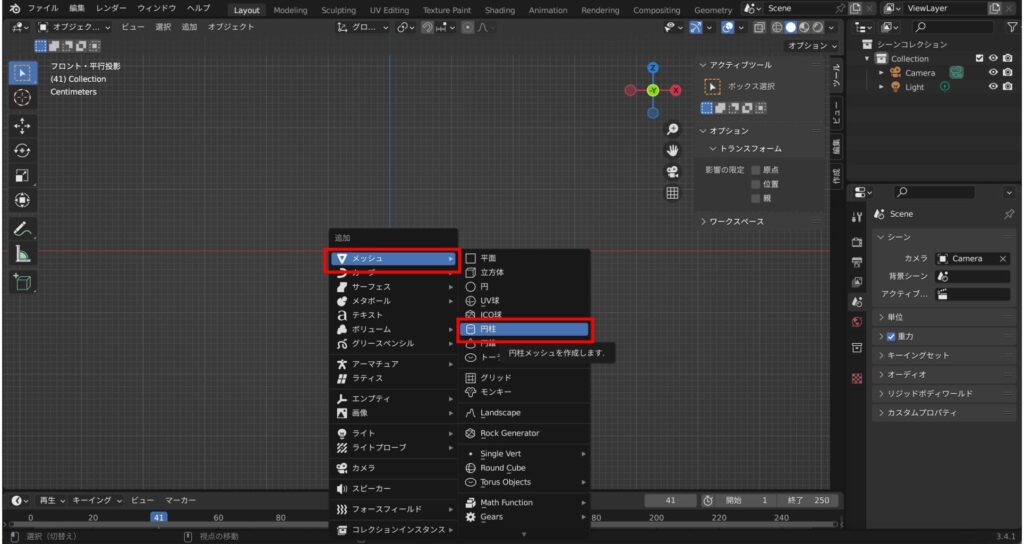Select the Measure tool icon
The image size is (1024, 544).
coord(23,254)
